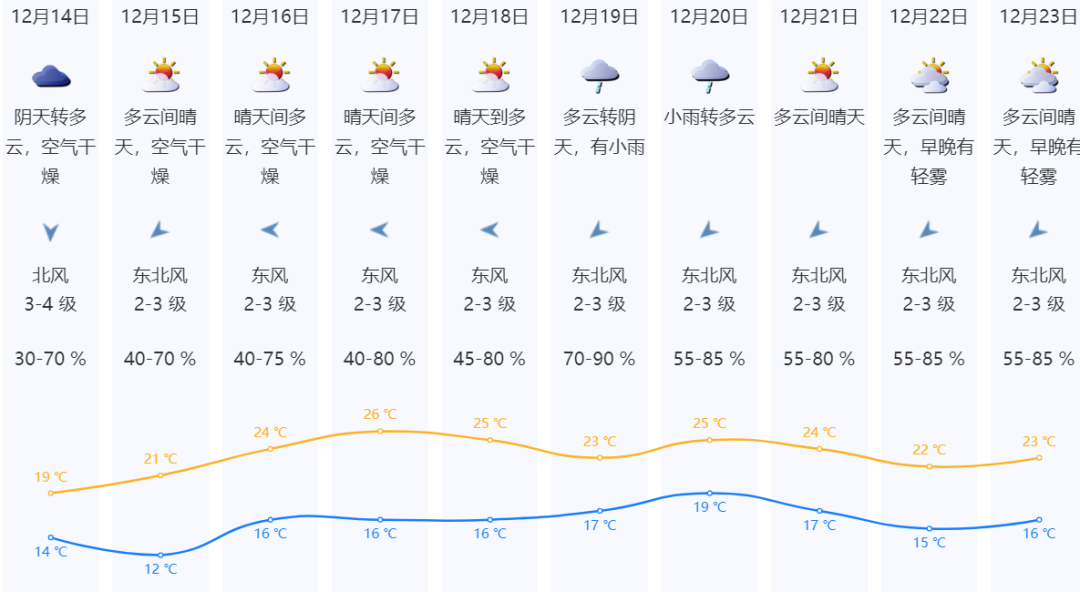Select the 12月23日 date header

click(x=1038, y=16)
